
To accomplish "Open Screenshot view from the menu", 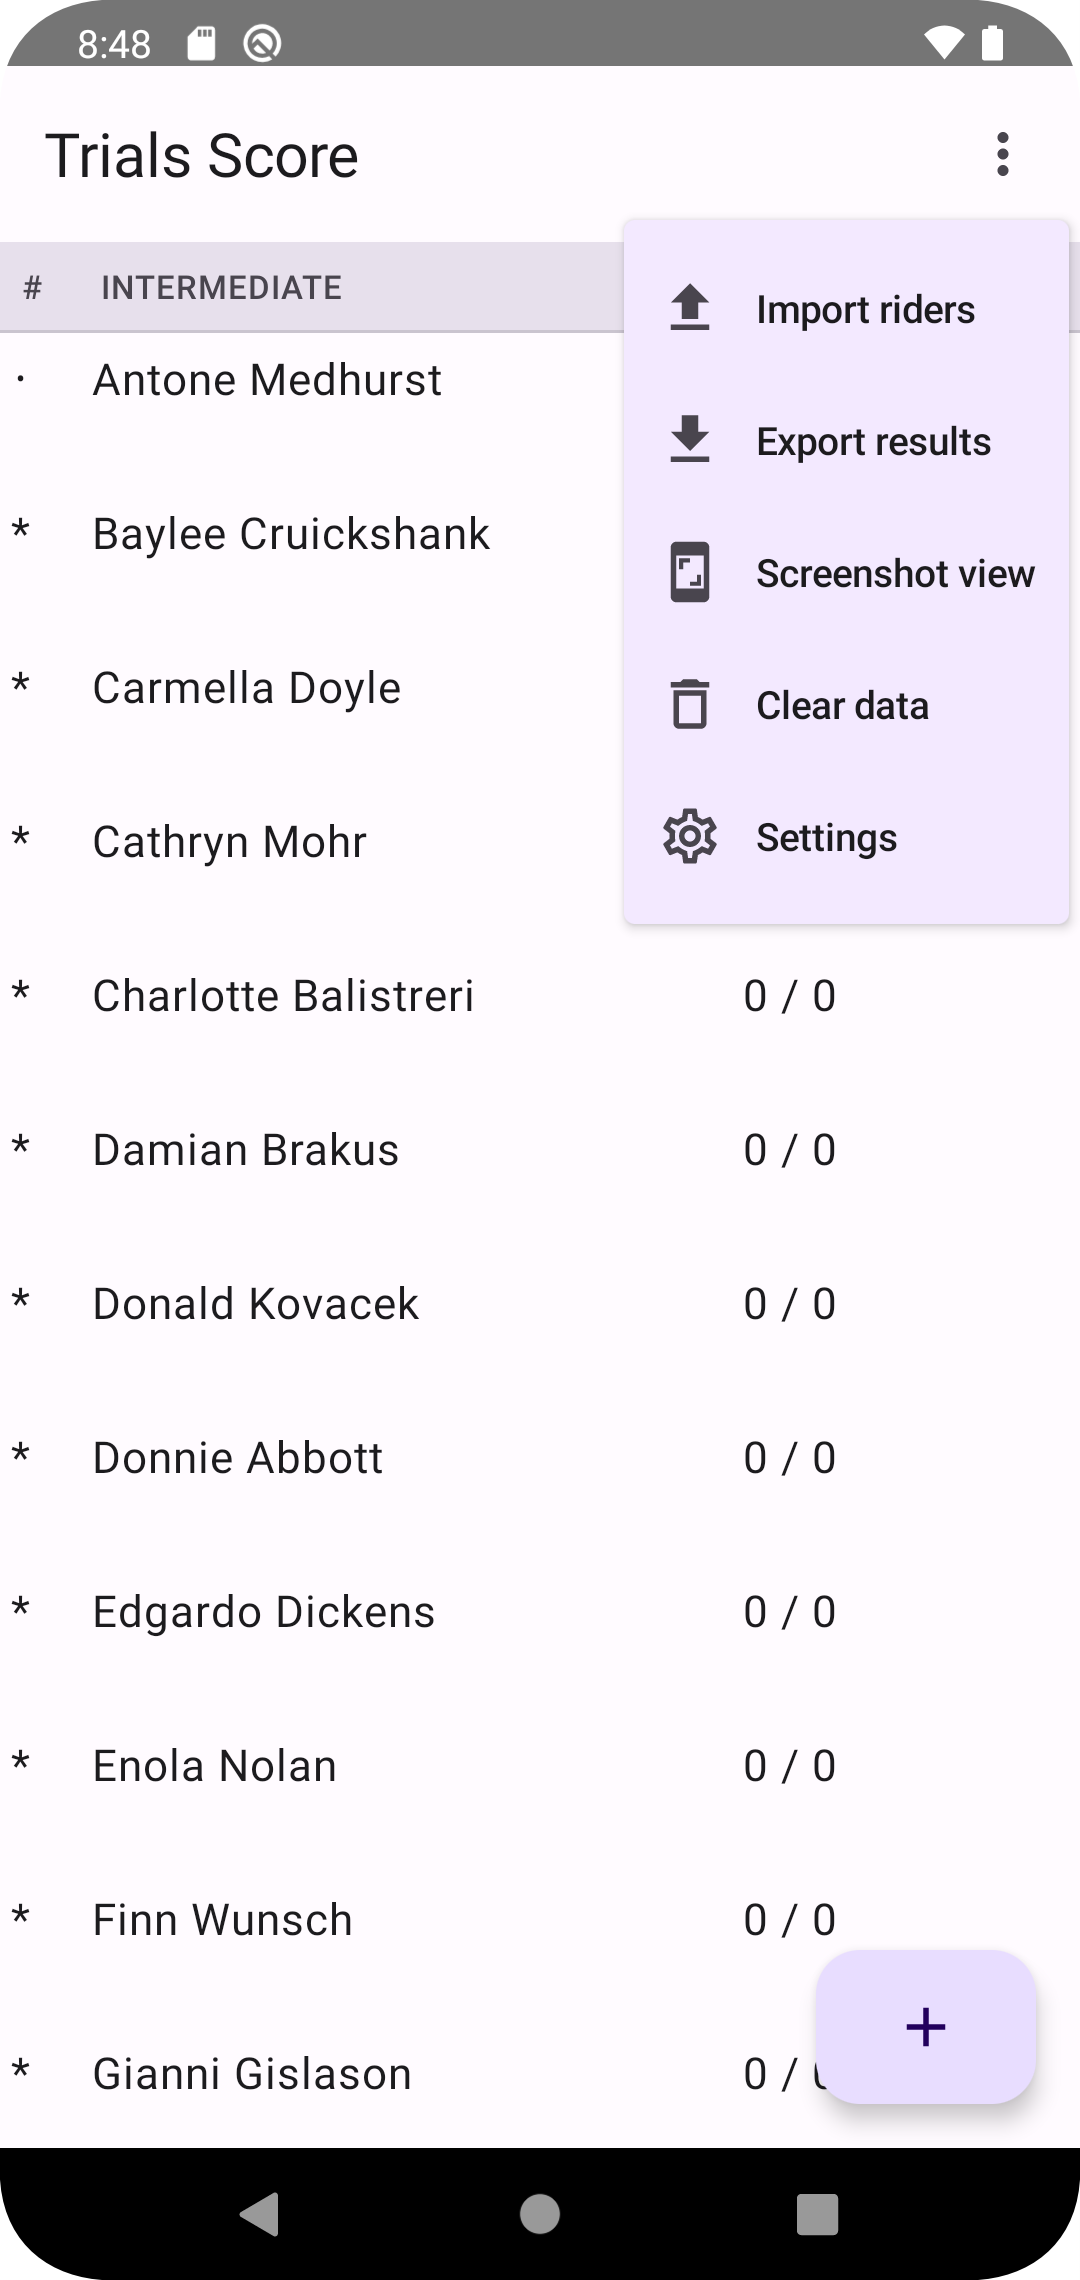I will coord(894,574).
